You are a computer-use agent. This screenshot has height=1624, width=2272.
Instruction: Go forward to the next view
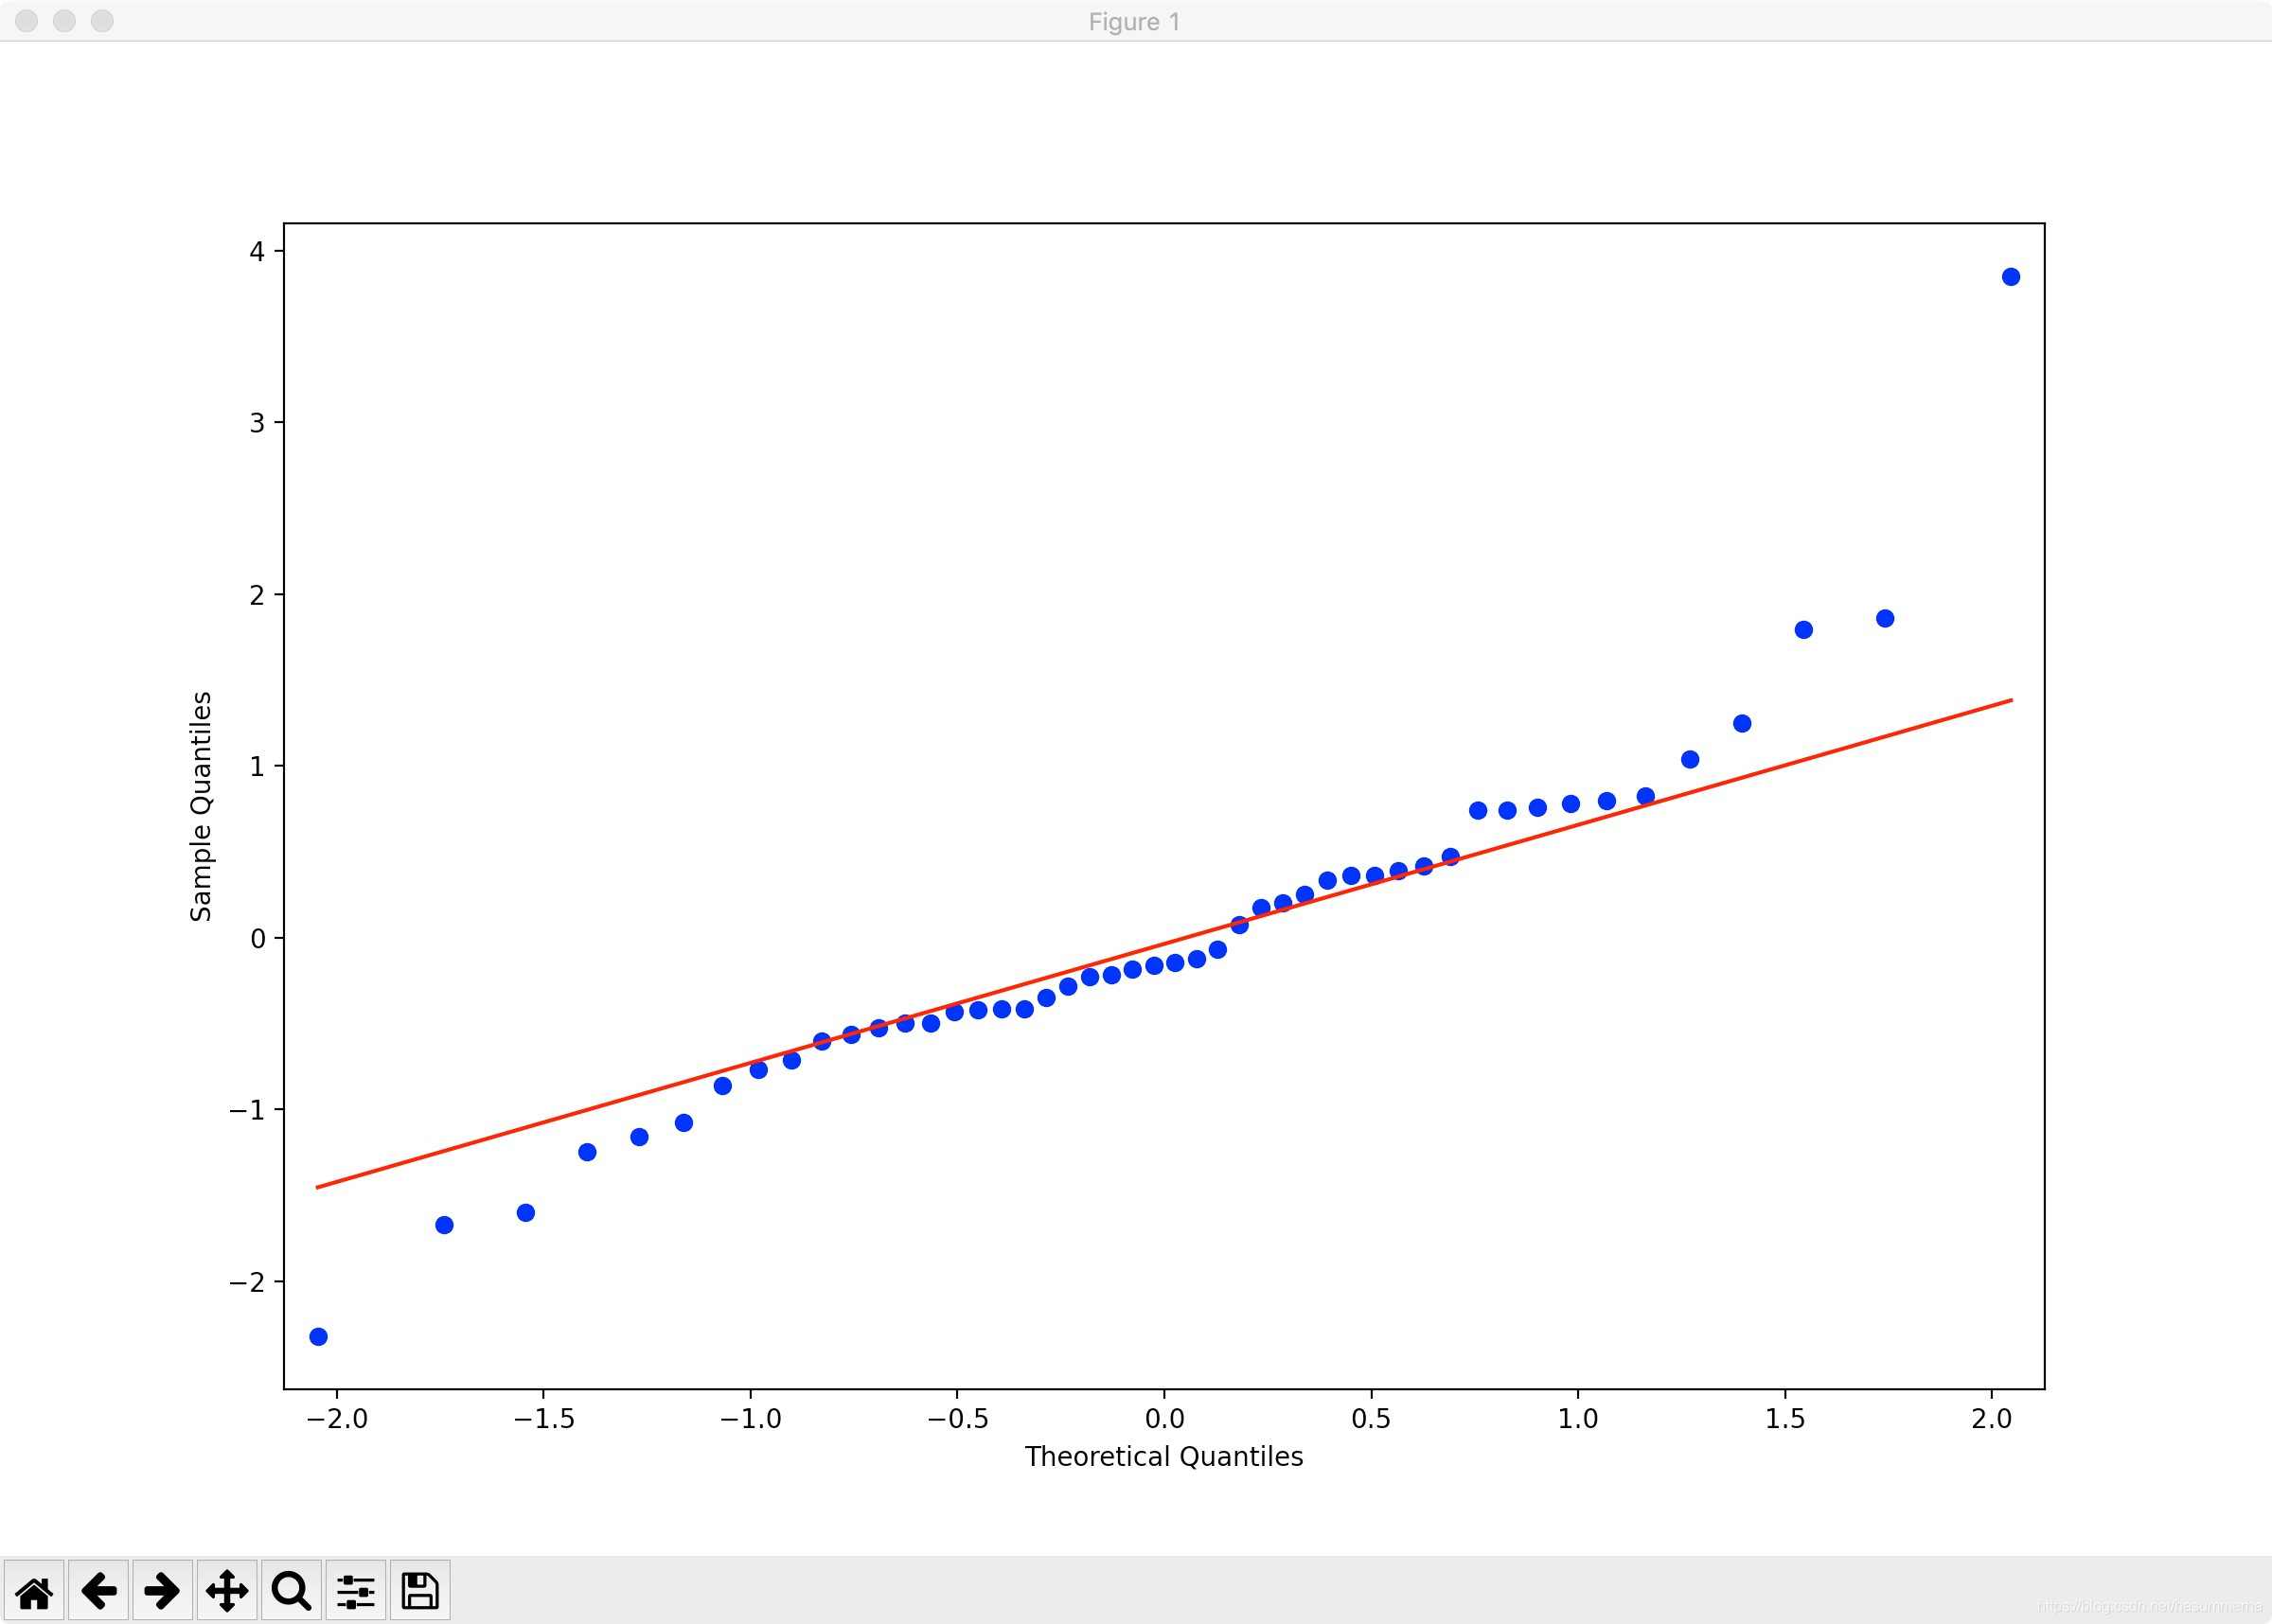click(x=162, y=1591)
